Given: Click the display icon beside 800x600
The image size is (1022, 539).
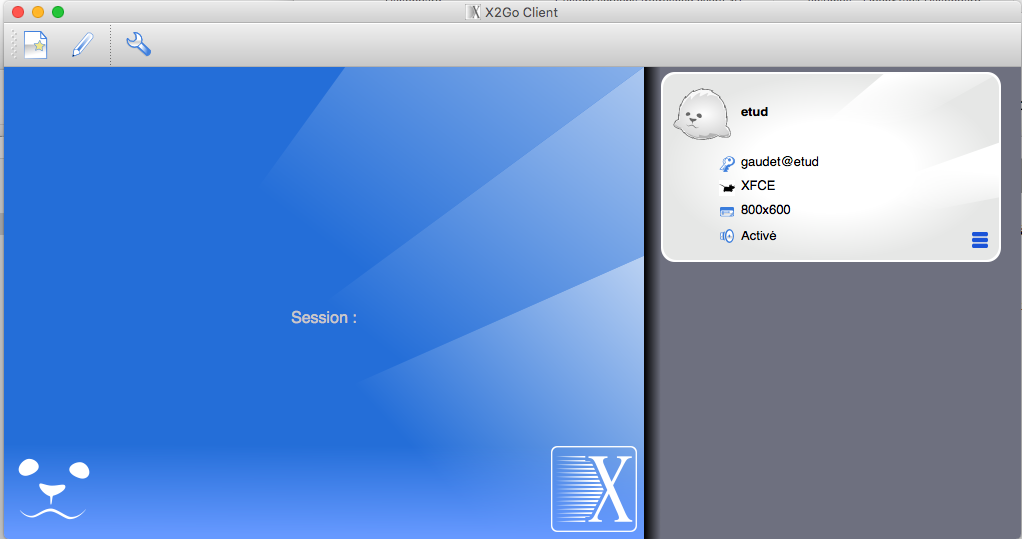Looking at the screenshot, I should point(727,211).
